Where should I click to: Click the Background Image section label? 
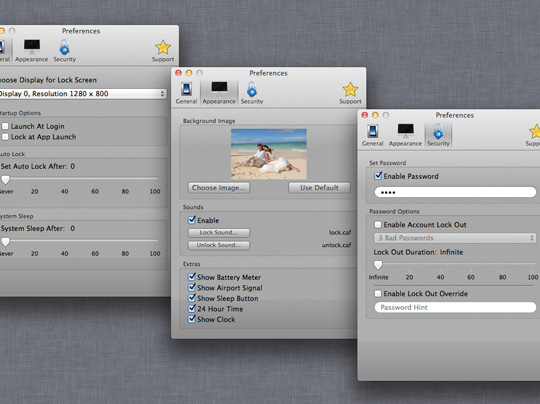(209, 121)
